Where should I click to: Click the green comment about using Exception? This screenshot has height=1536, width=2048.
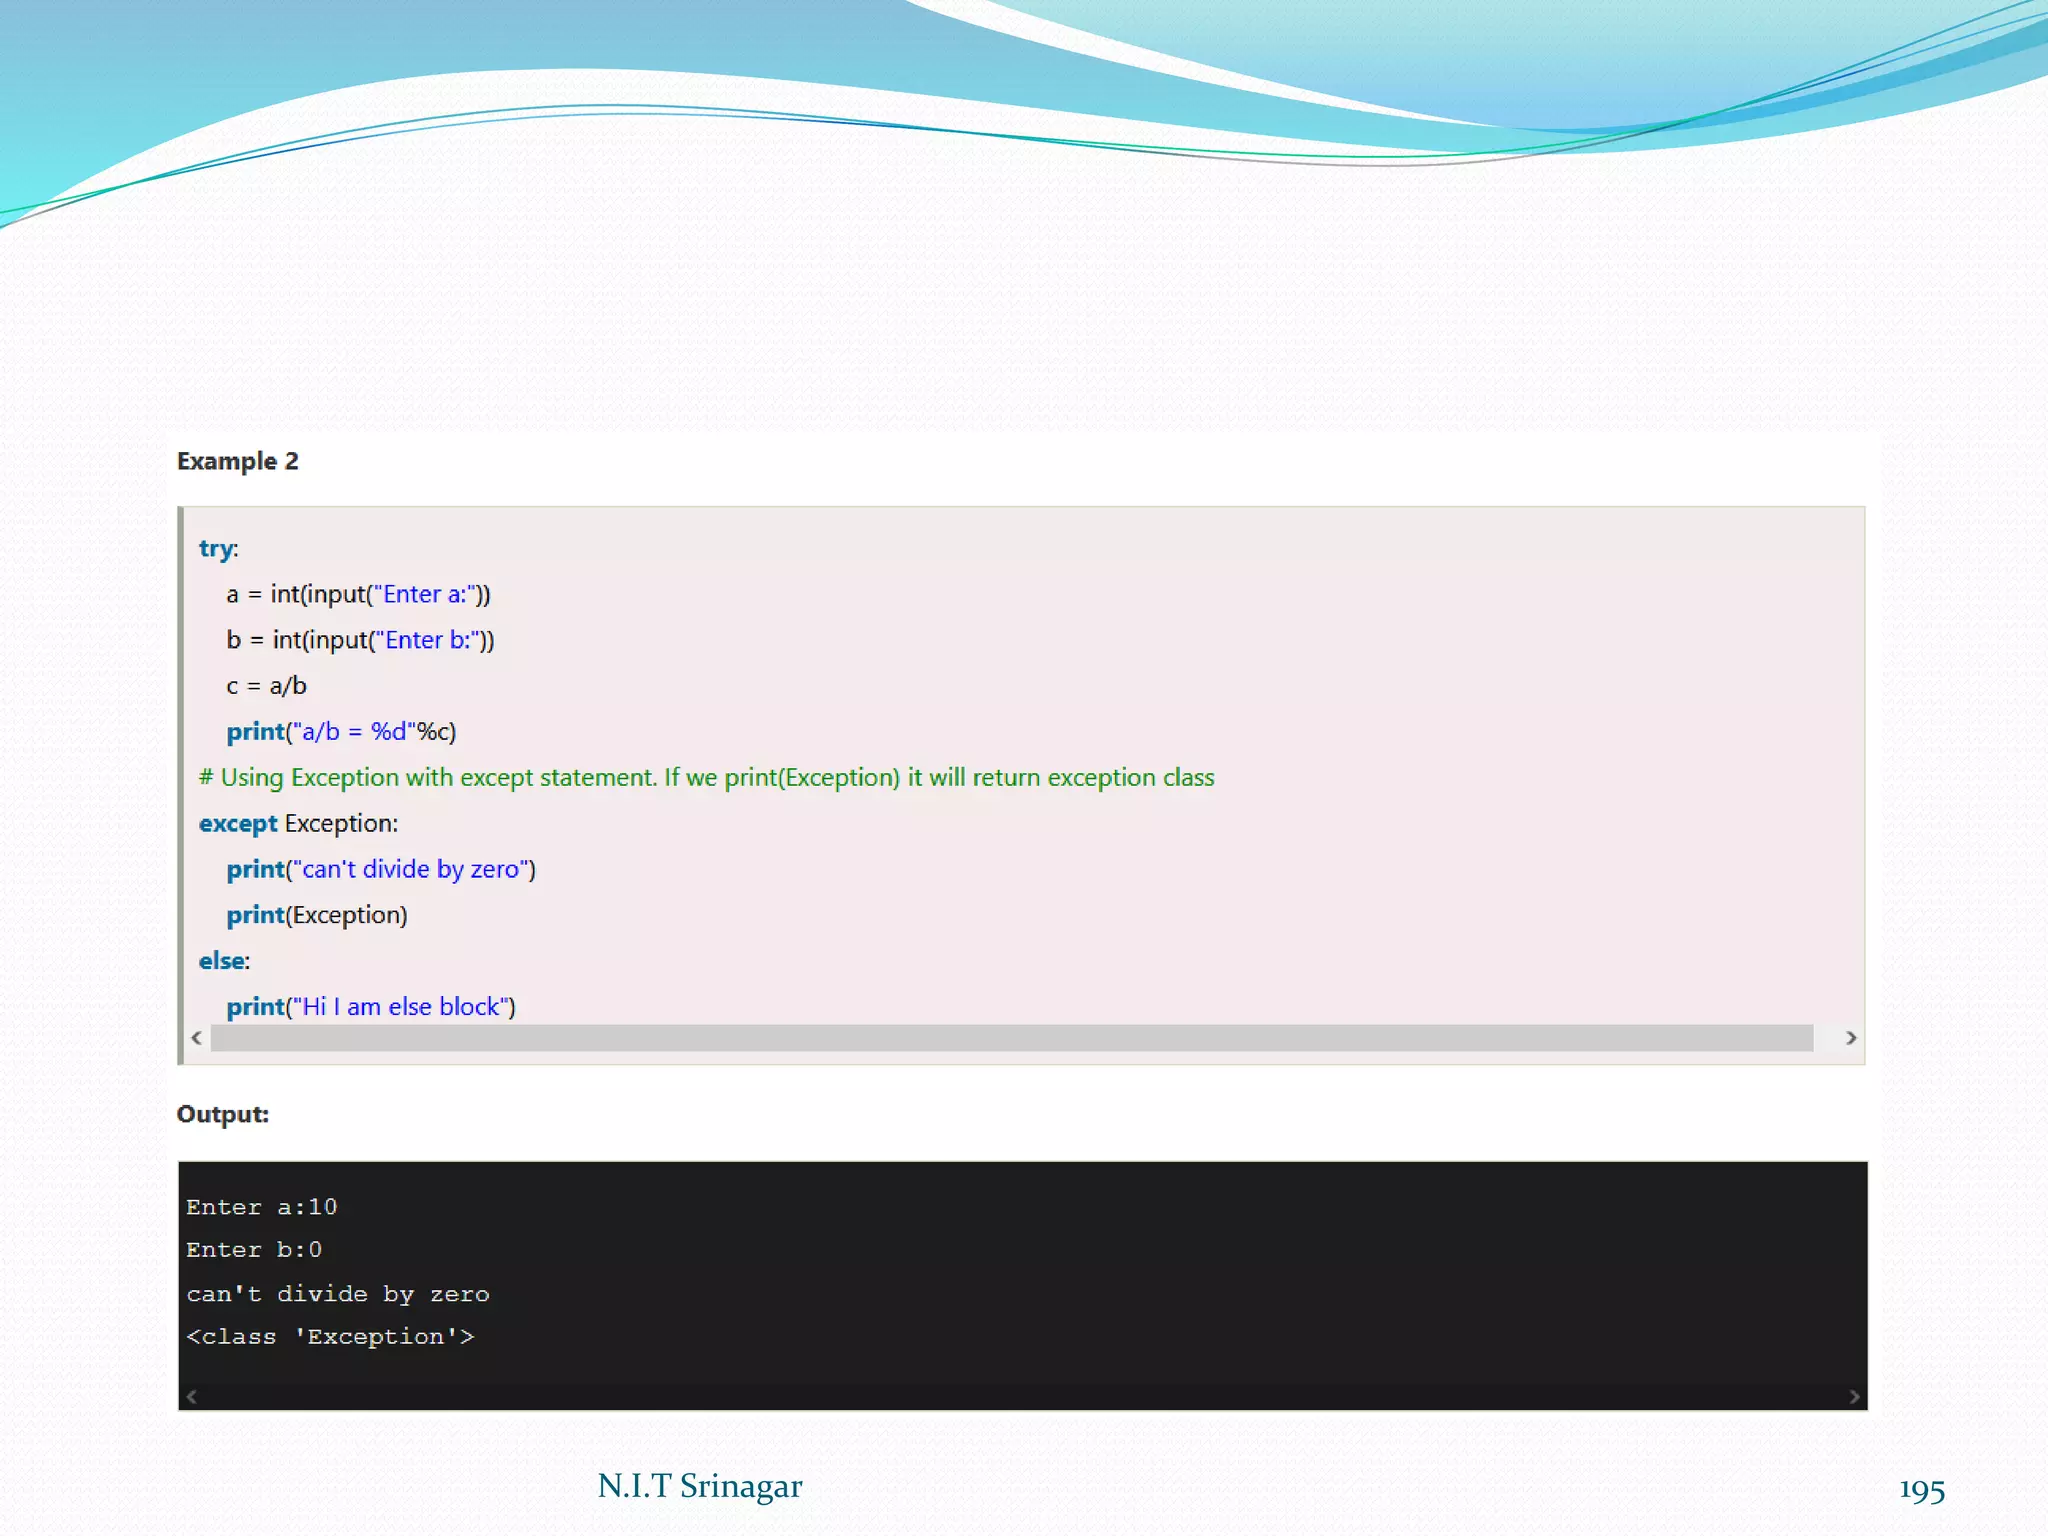pos(706,778)
